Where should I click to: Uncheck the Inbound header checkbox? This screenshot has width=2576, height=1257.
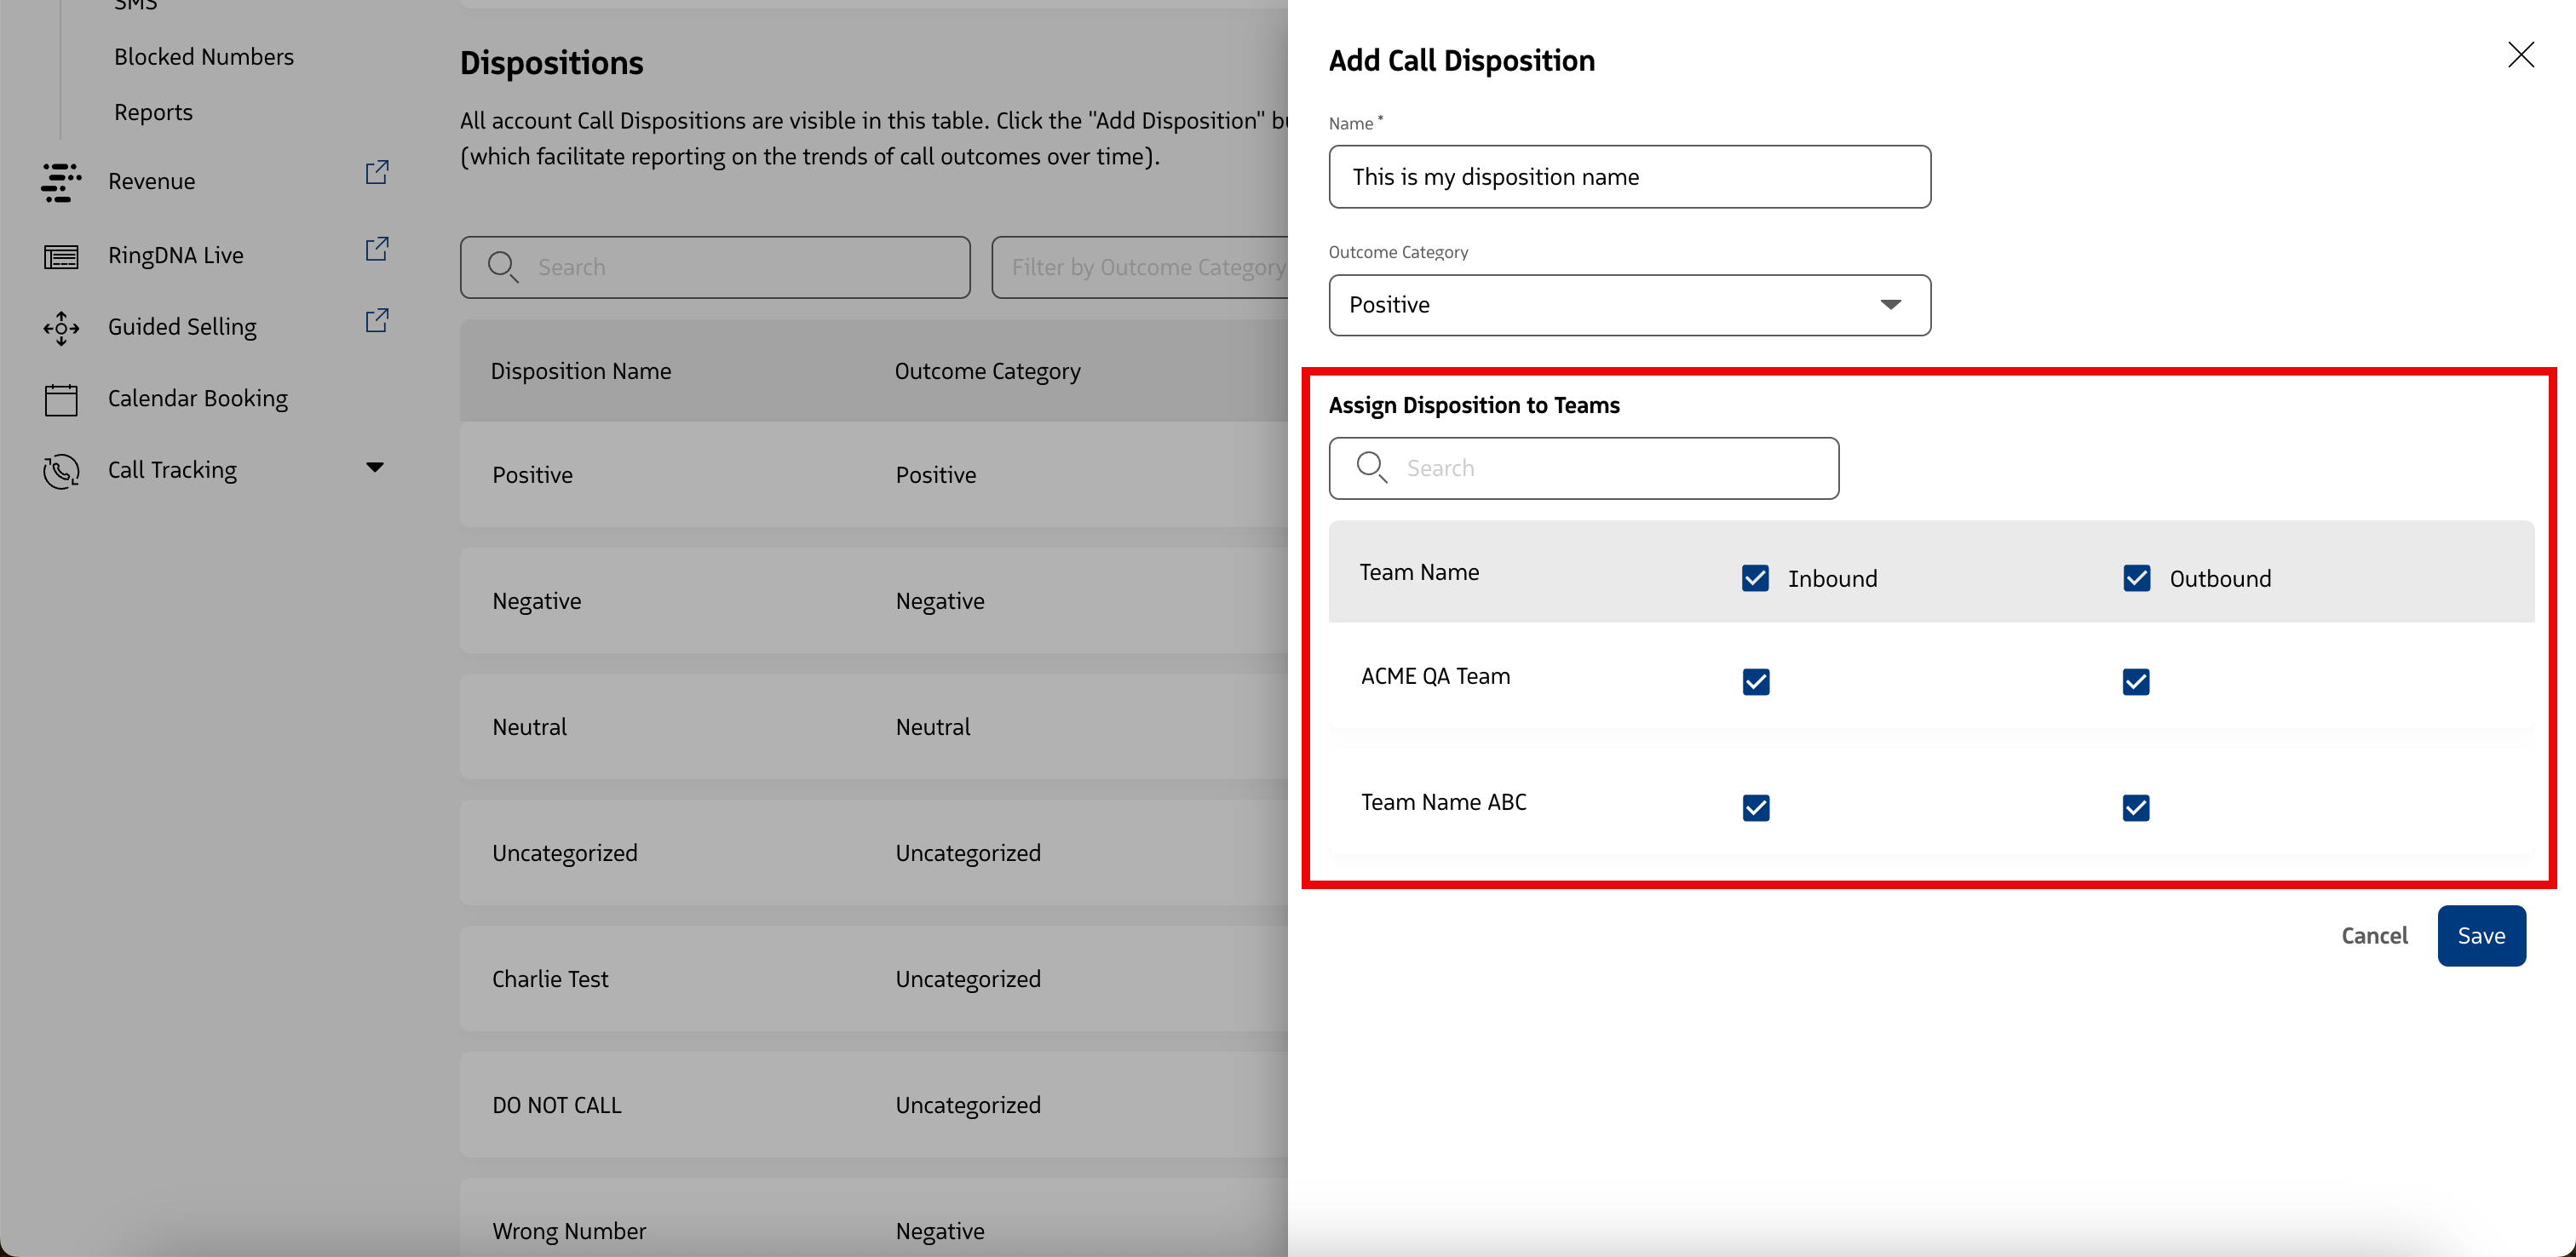point(1755,578)
